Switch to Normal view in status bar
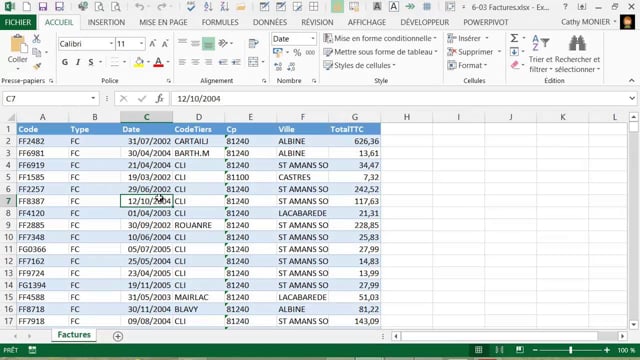The height and width of the screenshot is (360, 640). (478, 350)
